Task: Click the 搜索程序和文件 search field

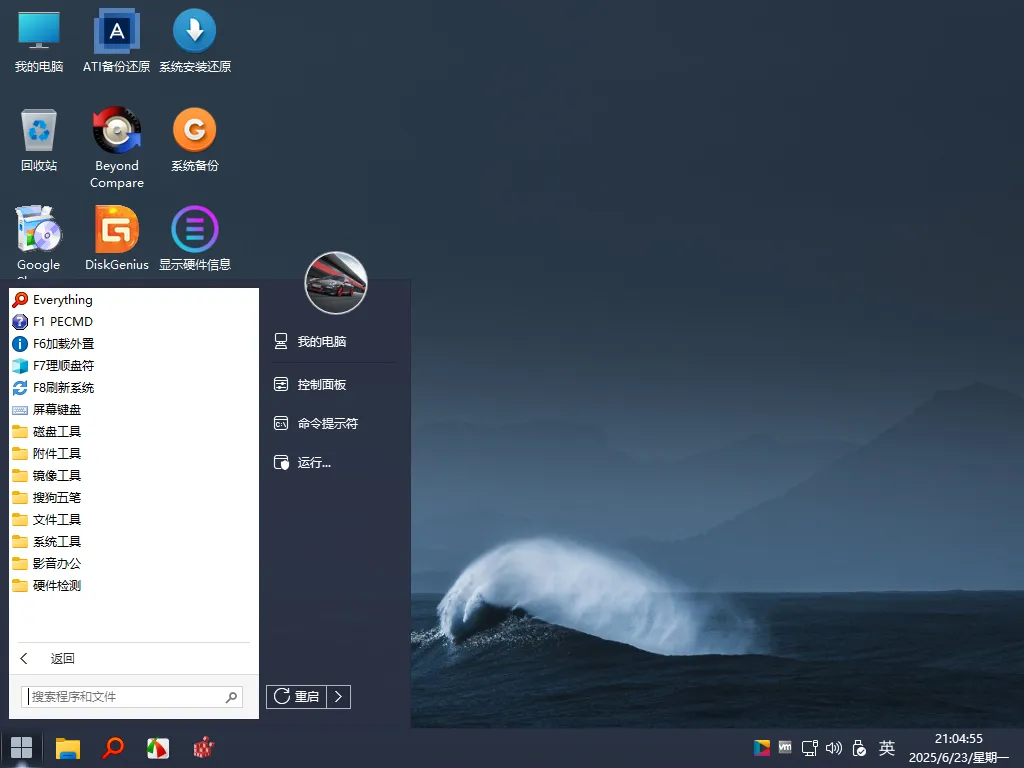Action: [x=125, y=697]
